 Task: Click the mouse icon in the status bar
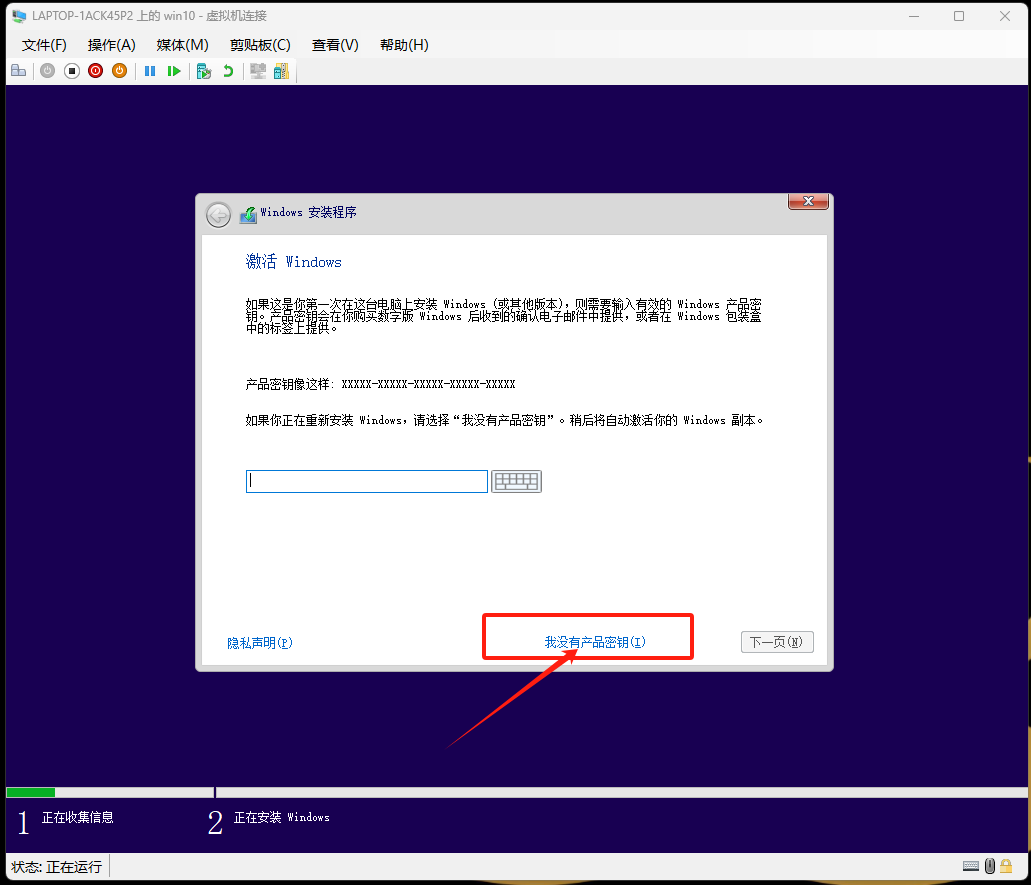(990, 866)
